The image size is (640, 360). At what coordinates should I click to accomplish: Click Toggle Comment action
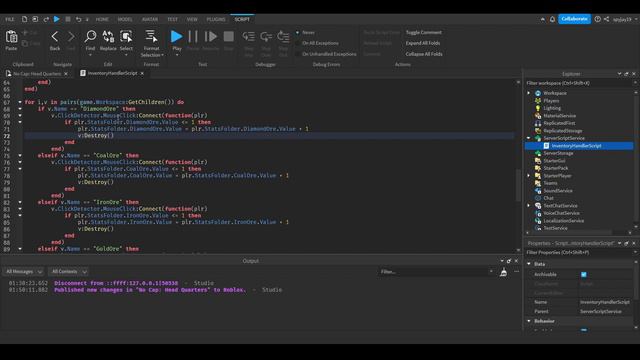click(424, 33)
